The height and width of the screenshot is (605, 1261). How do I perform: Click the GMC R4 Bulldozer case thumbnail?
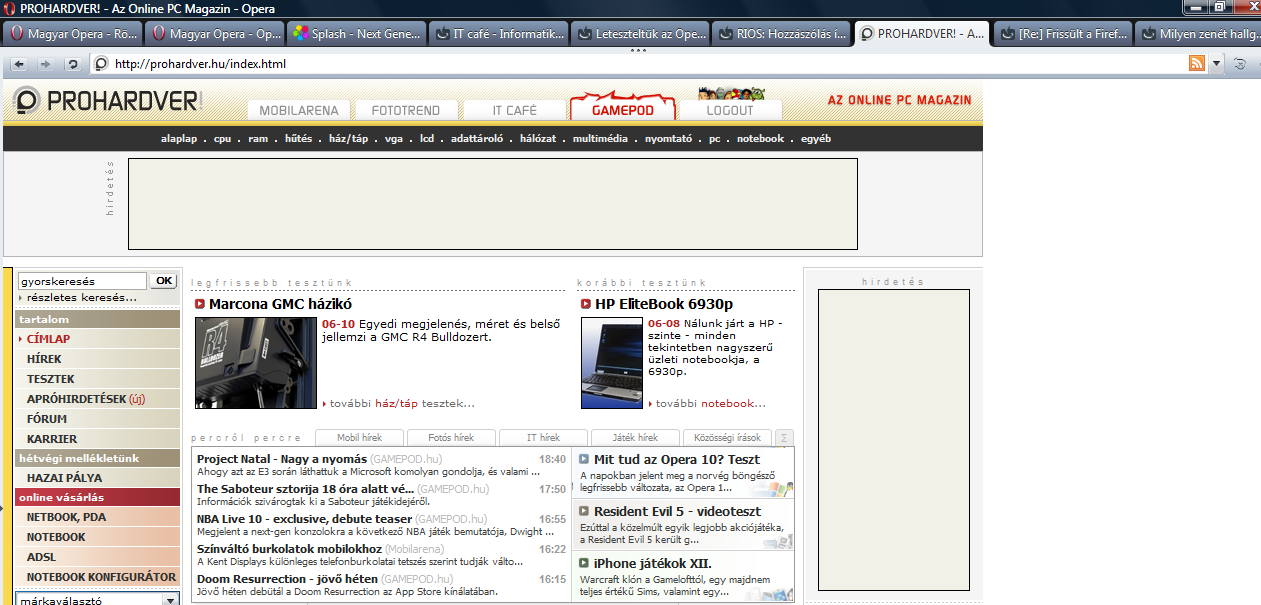[255, 362]
